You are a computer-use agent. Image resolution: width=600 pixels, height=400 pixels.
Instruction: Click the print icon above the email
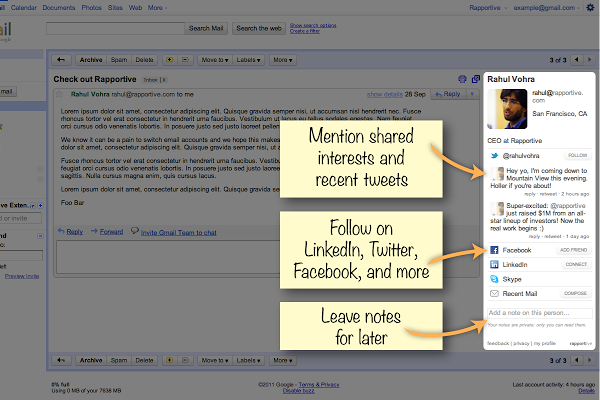tap(461, 78)
